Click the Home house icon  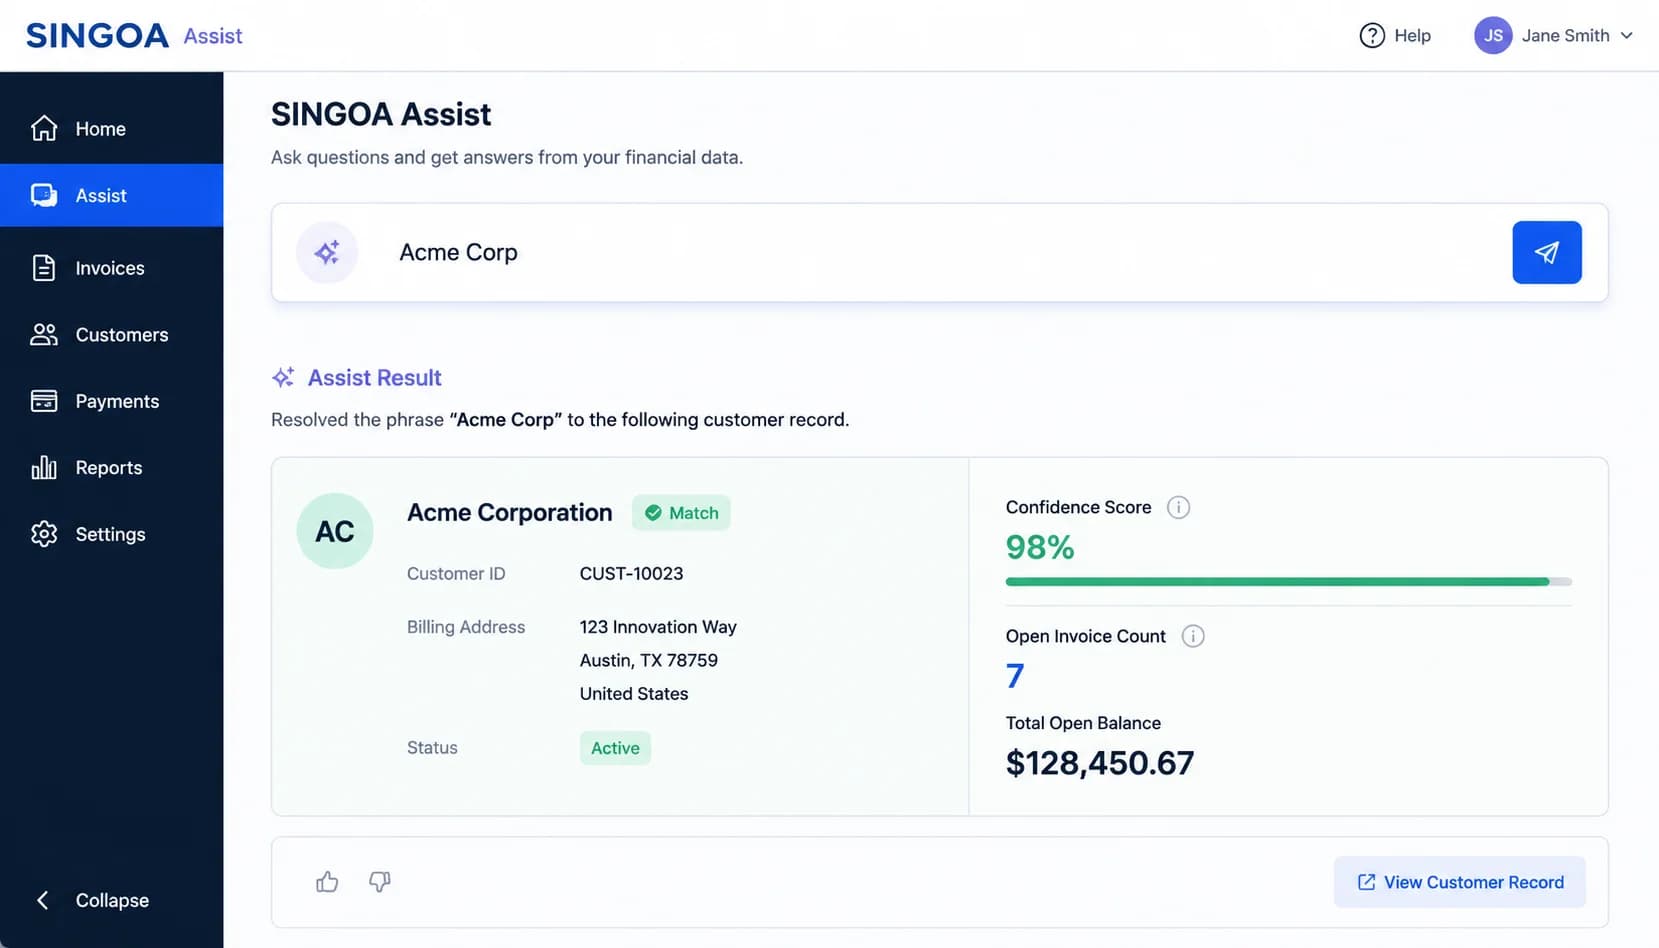pyautogui.click(x=44, y=128)
